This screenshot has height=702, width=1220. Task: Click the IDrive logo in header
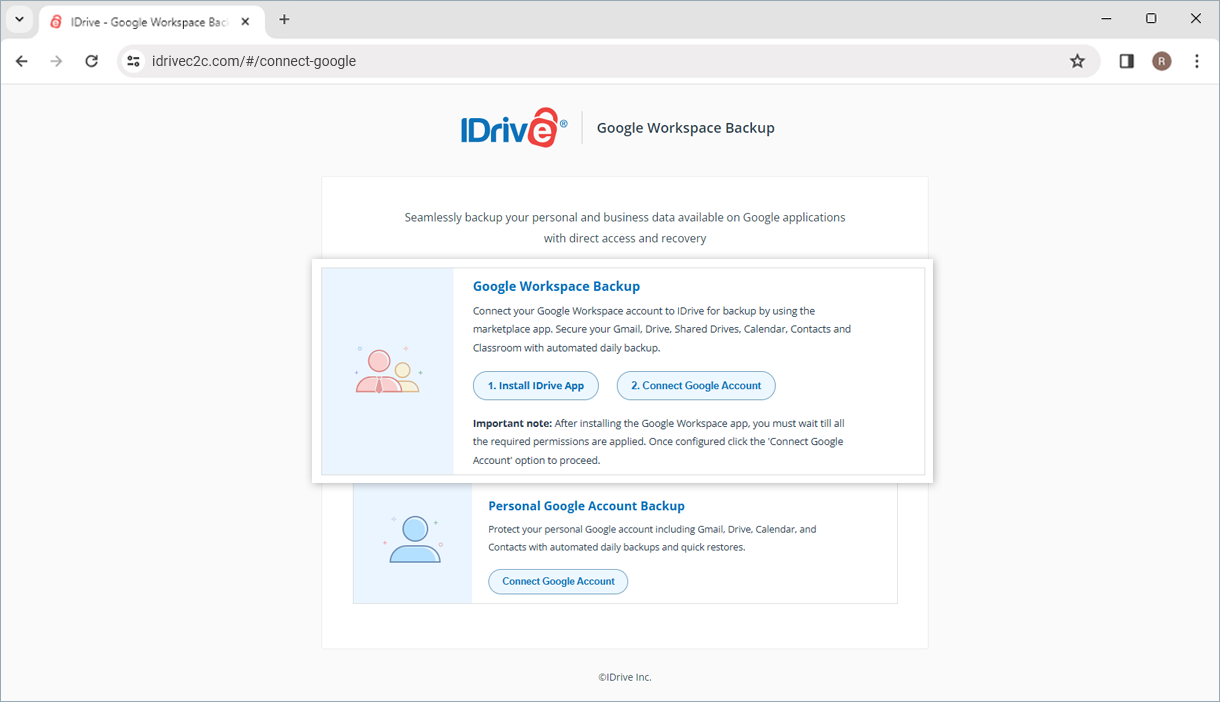513,128
